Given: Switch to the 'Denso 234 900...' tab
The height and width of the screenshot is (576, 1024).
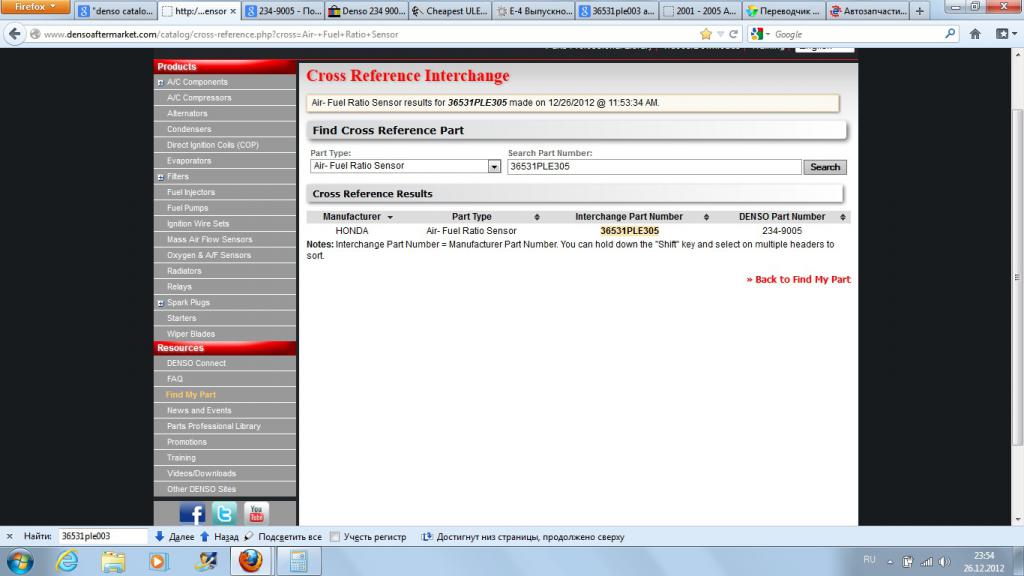Looking at the screenshot, I should coord(366,11).
